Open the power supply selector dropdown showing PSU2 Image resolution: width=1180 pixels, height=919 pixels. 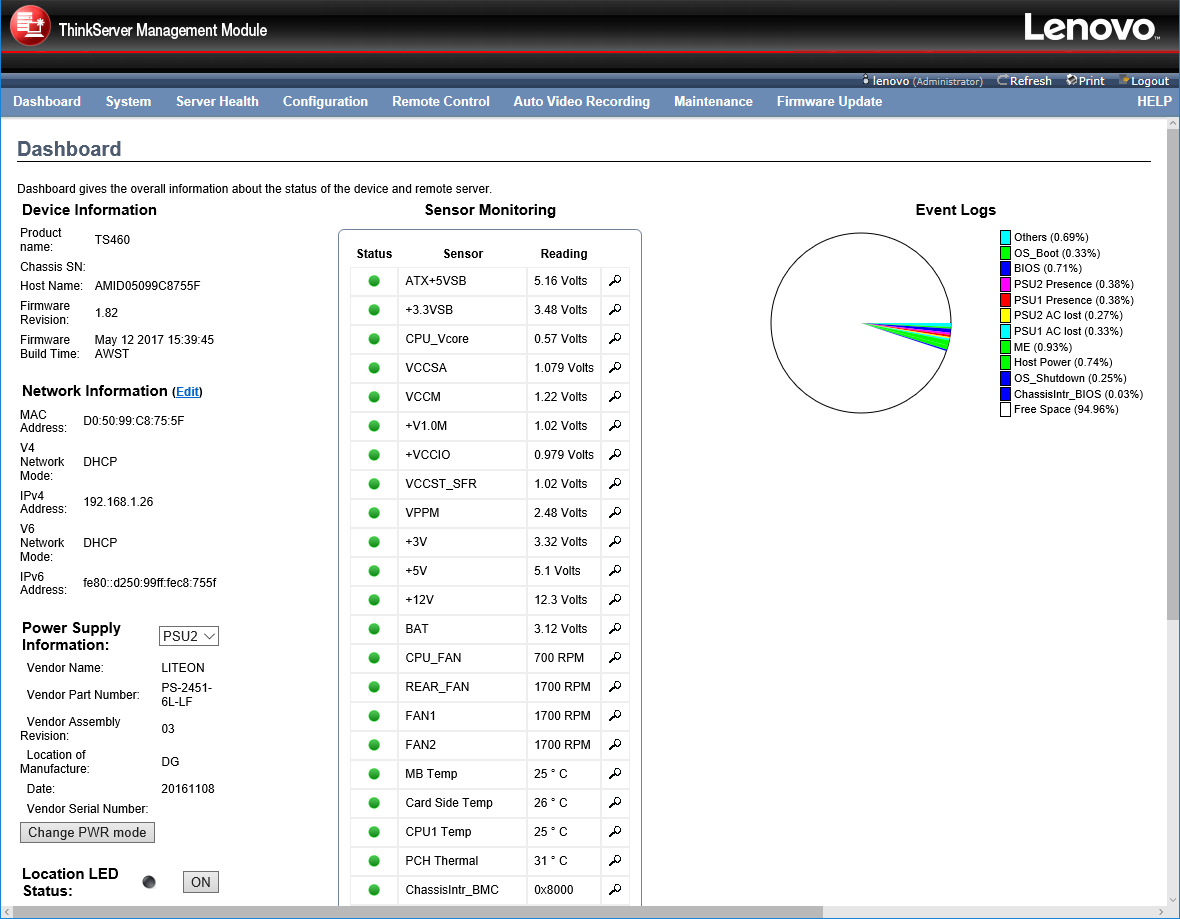coord(188,635)
